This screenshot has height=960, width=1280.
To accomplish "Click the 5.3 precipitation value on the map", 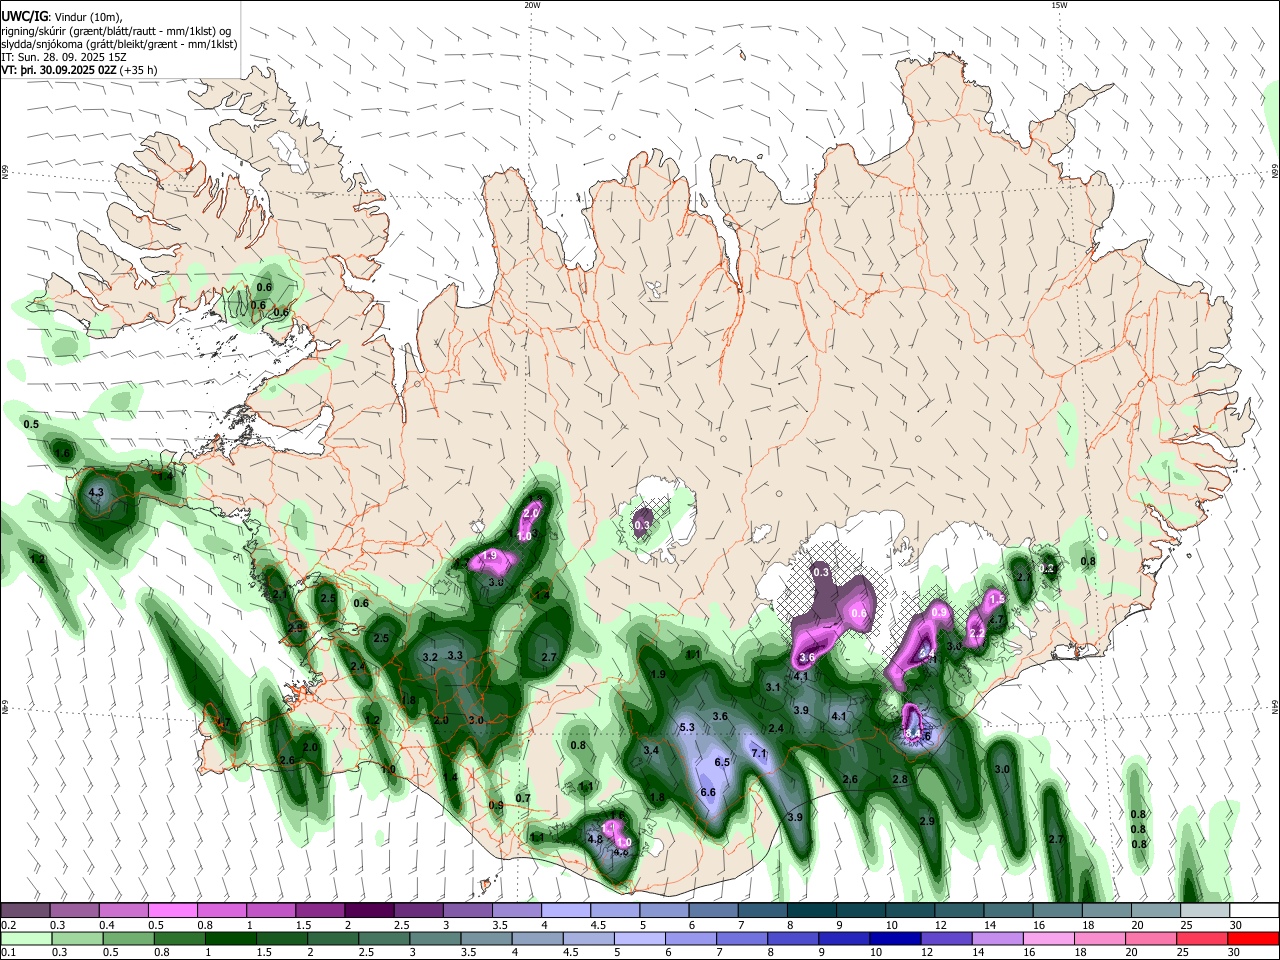I will tap(687, 727).
